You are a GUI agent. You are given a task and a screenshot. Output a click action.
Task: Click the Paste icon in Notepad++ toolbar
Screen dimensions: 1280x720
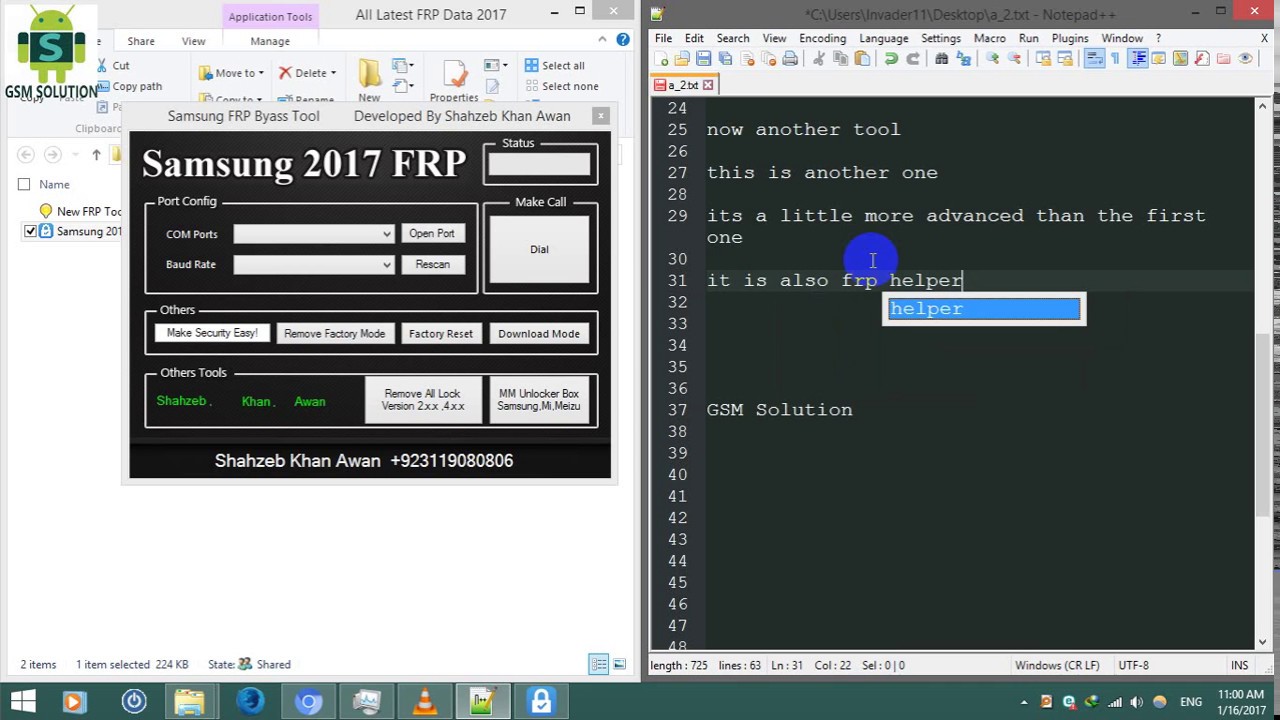(x=862, y=59)
